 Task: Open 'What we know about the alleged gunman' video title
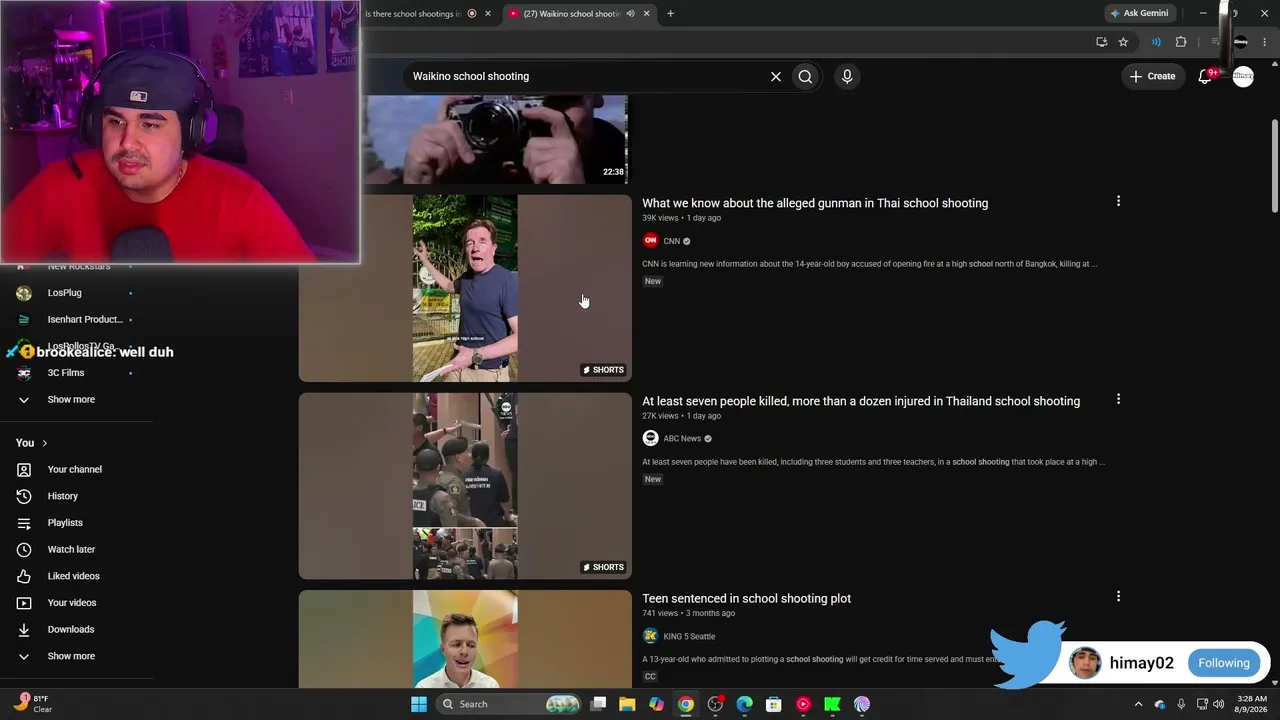coord(815,203)
